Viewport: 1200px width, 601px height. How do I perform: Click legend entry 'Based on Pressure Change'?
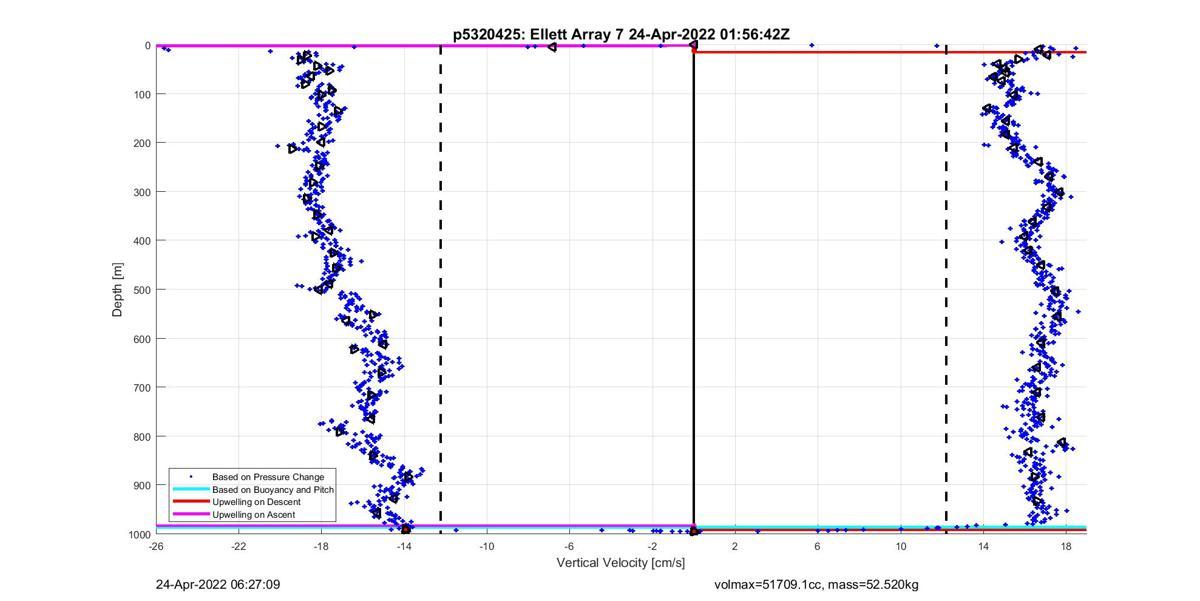[x=268, y=477]
